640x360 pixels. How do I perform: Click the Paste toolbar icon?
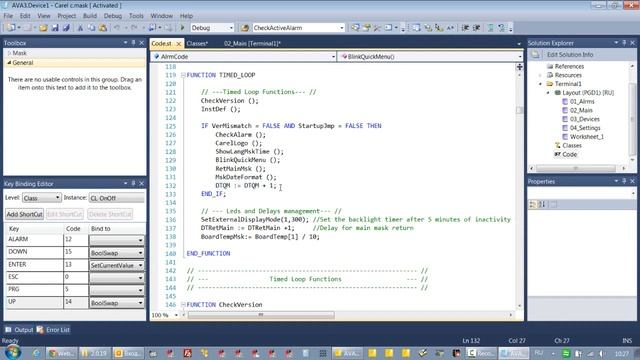(x=103, y=28)
